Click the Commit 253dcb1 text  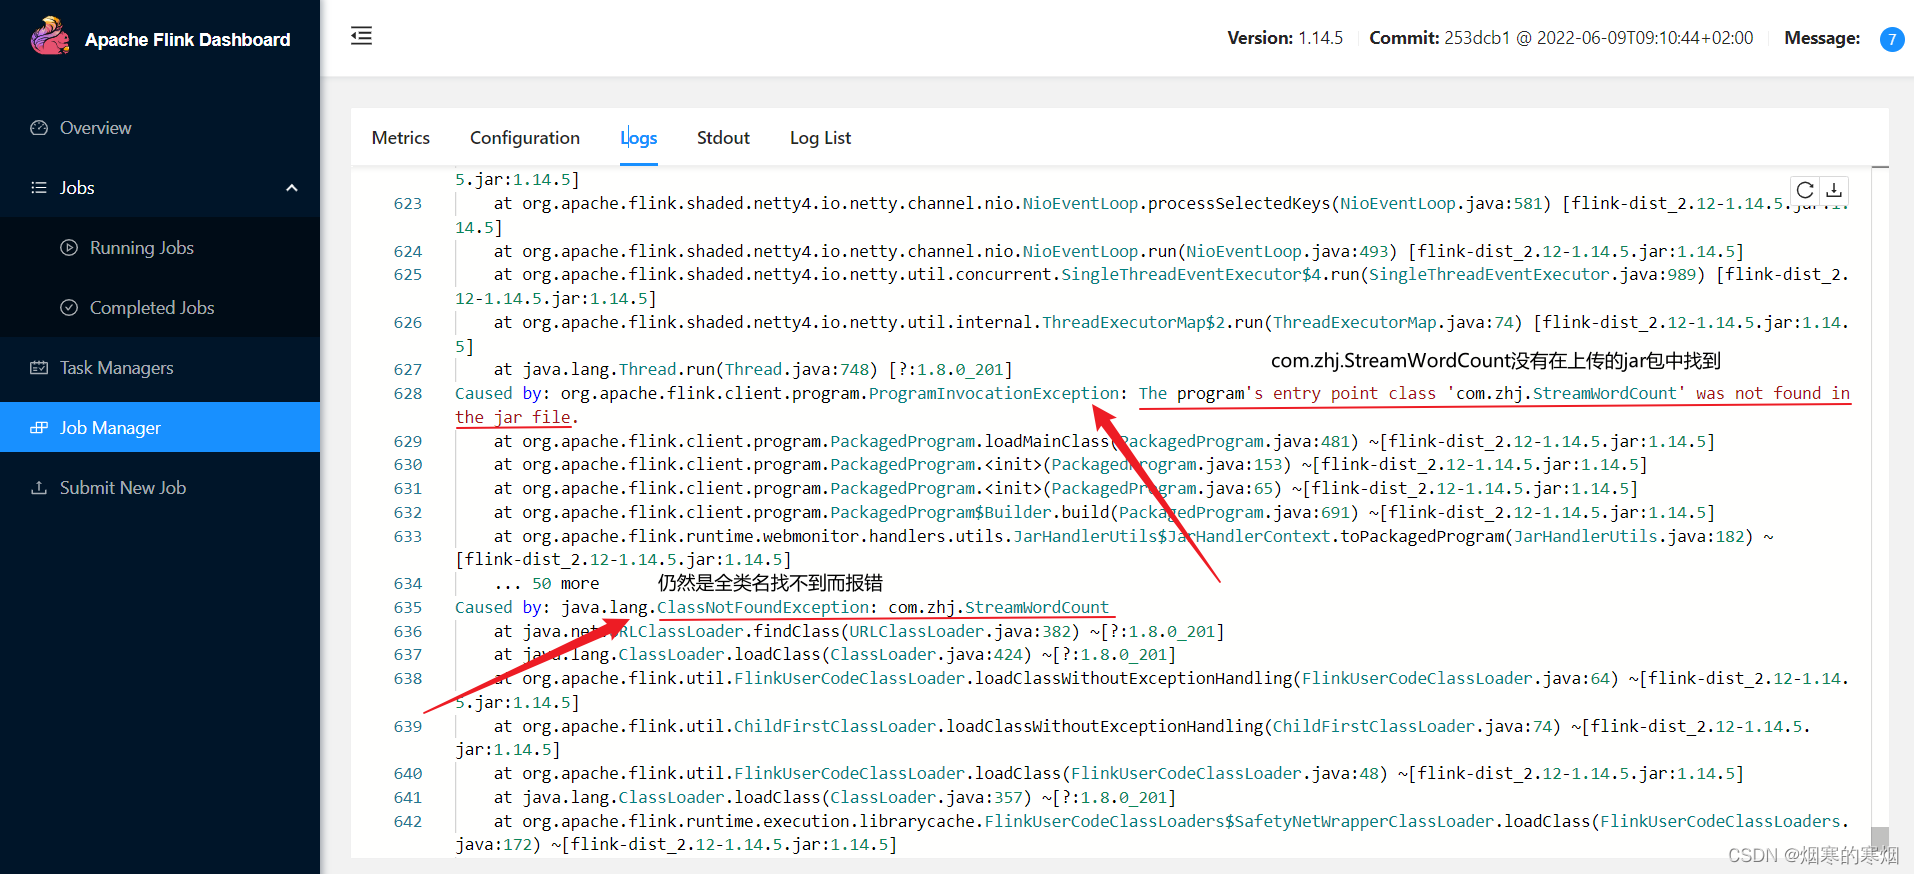pyautogui.click(x=1561, y=38)
